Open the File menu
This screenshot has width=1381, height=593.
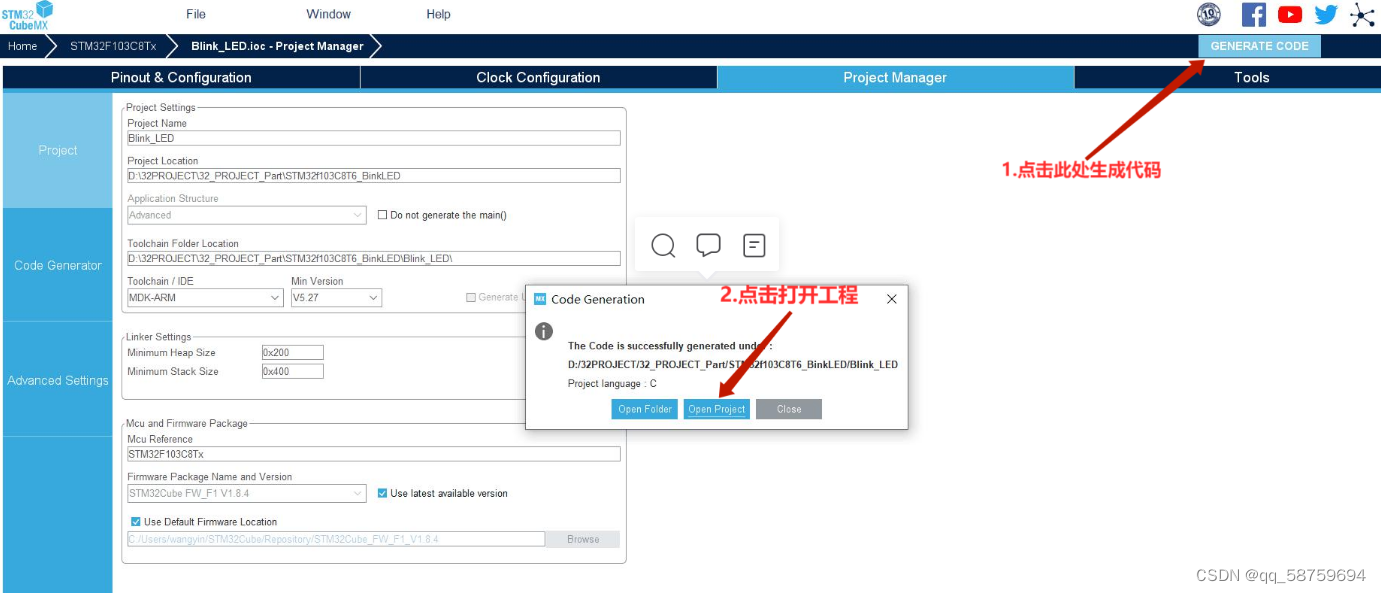point(196,14)
